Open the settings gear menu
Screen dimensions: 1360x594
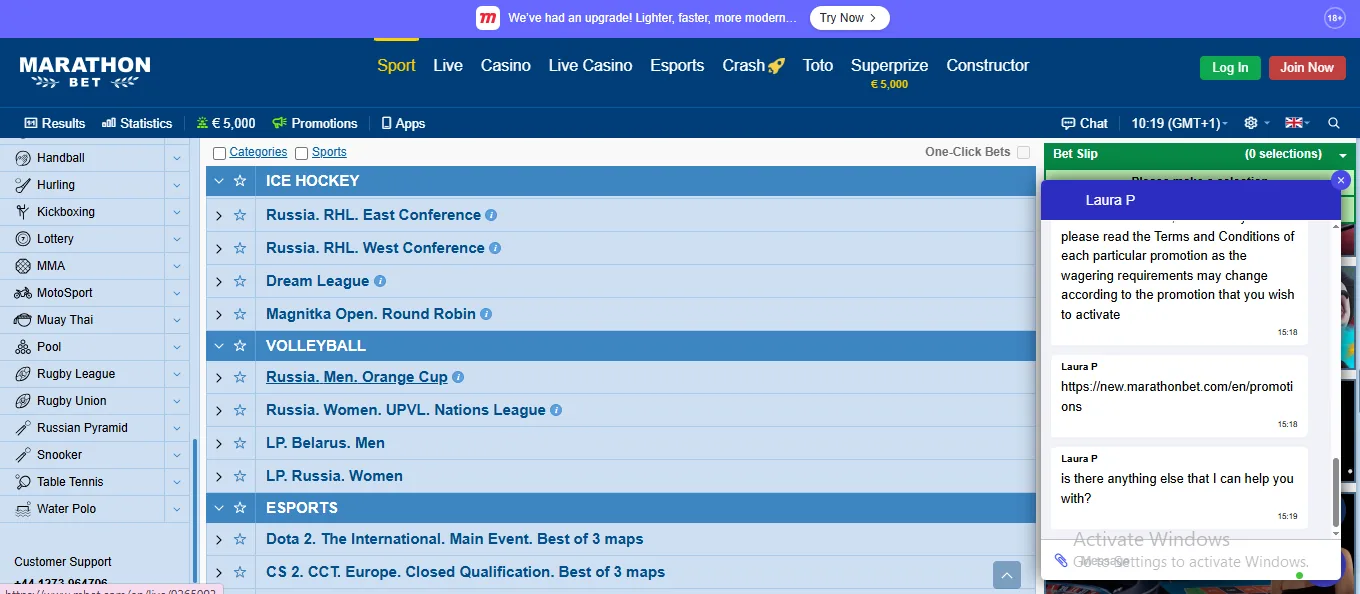1251,123
